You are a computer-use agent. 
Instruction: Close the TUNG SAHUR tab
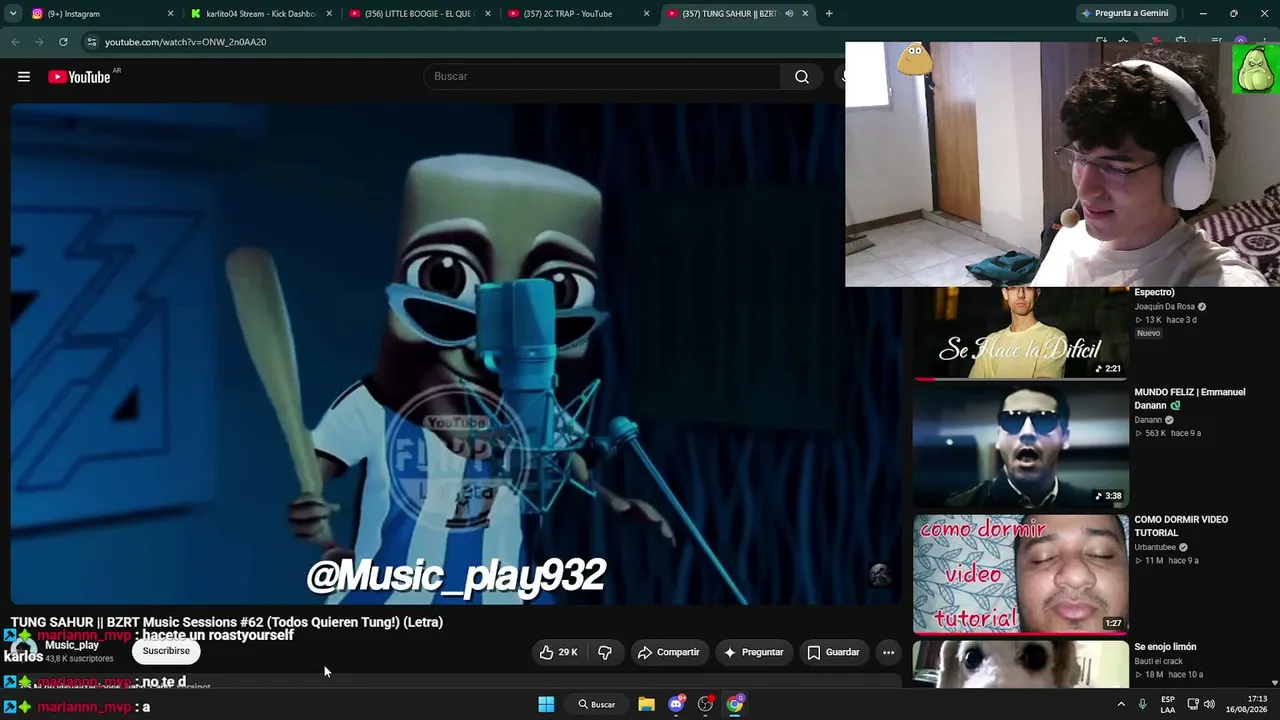[x=805, y=14]
